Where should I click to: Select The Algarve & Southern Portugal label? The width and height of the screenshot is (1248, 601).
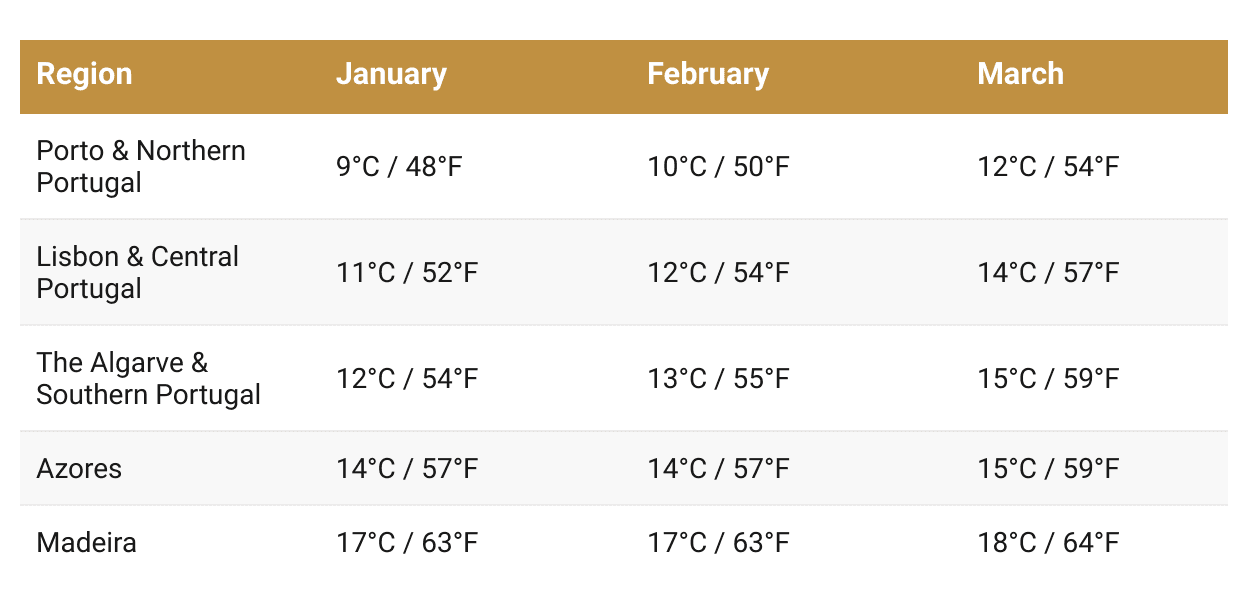148,379
